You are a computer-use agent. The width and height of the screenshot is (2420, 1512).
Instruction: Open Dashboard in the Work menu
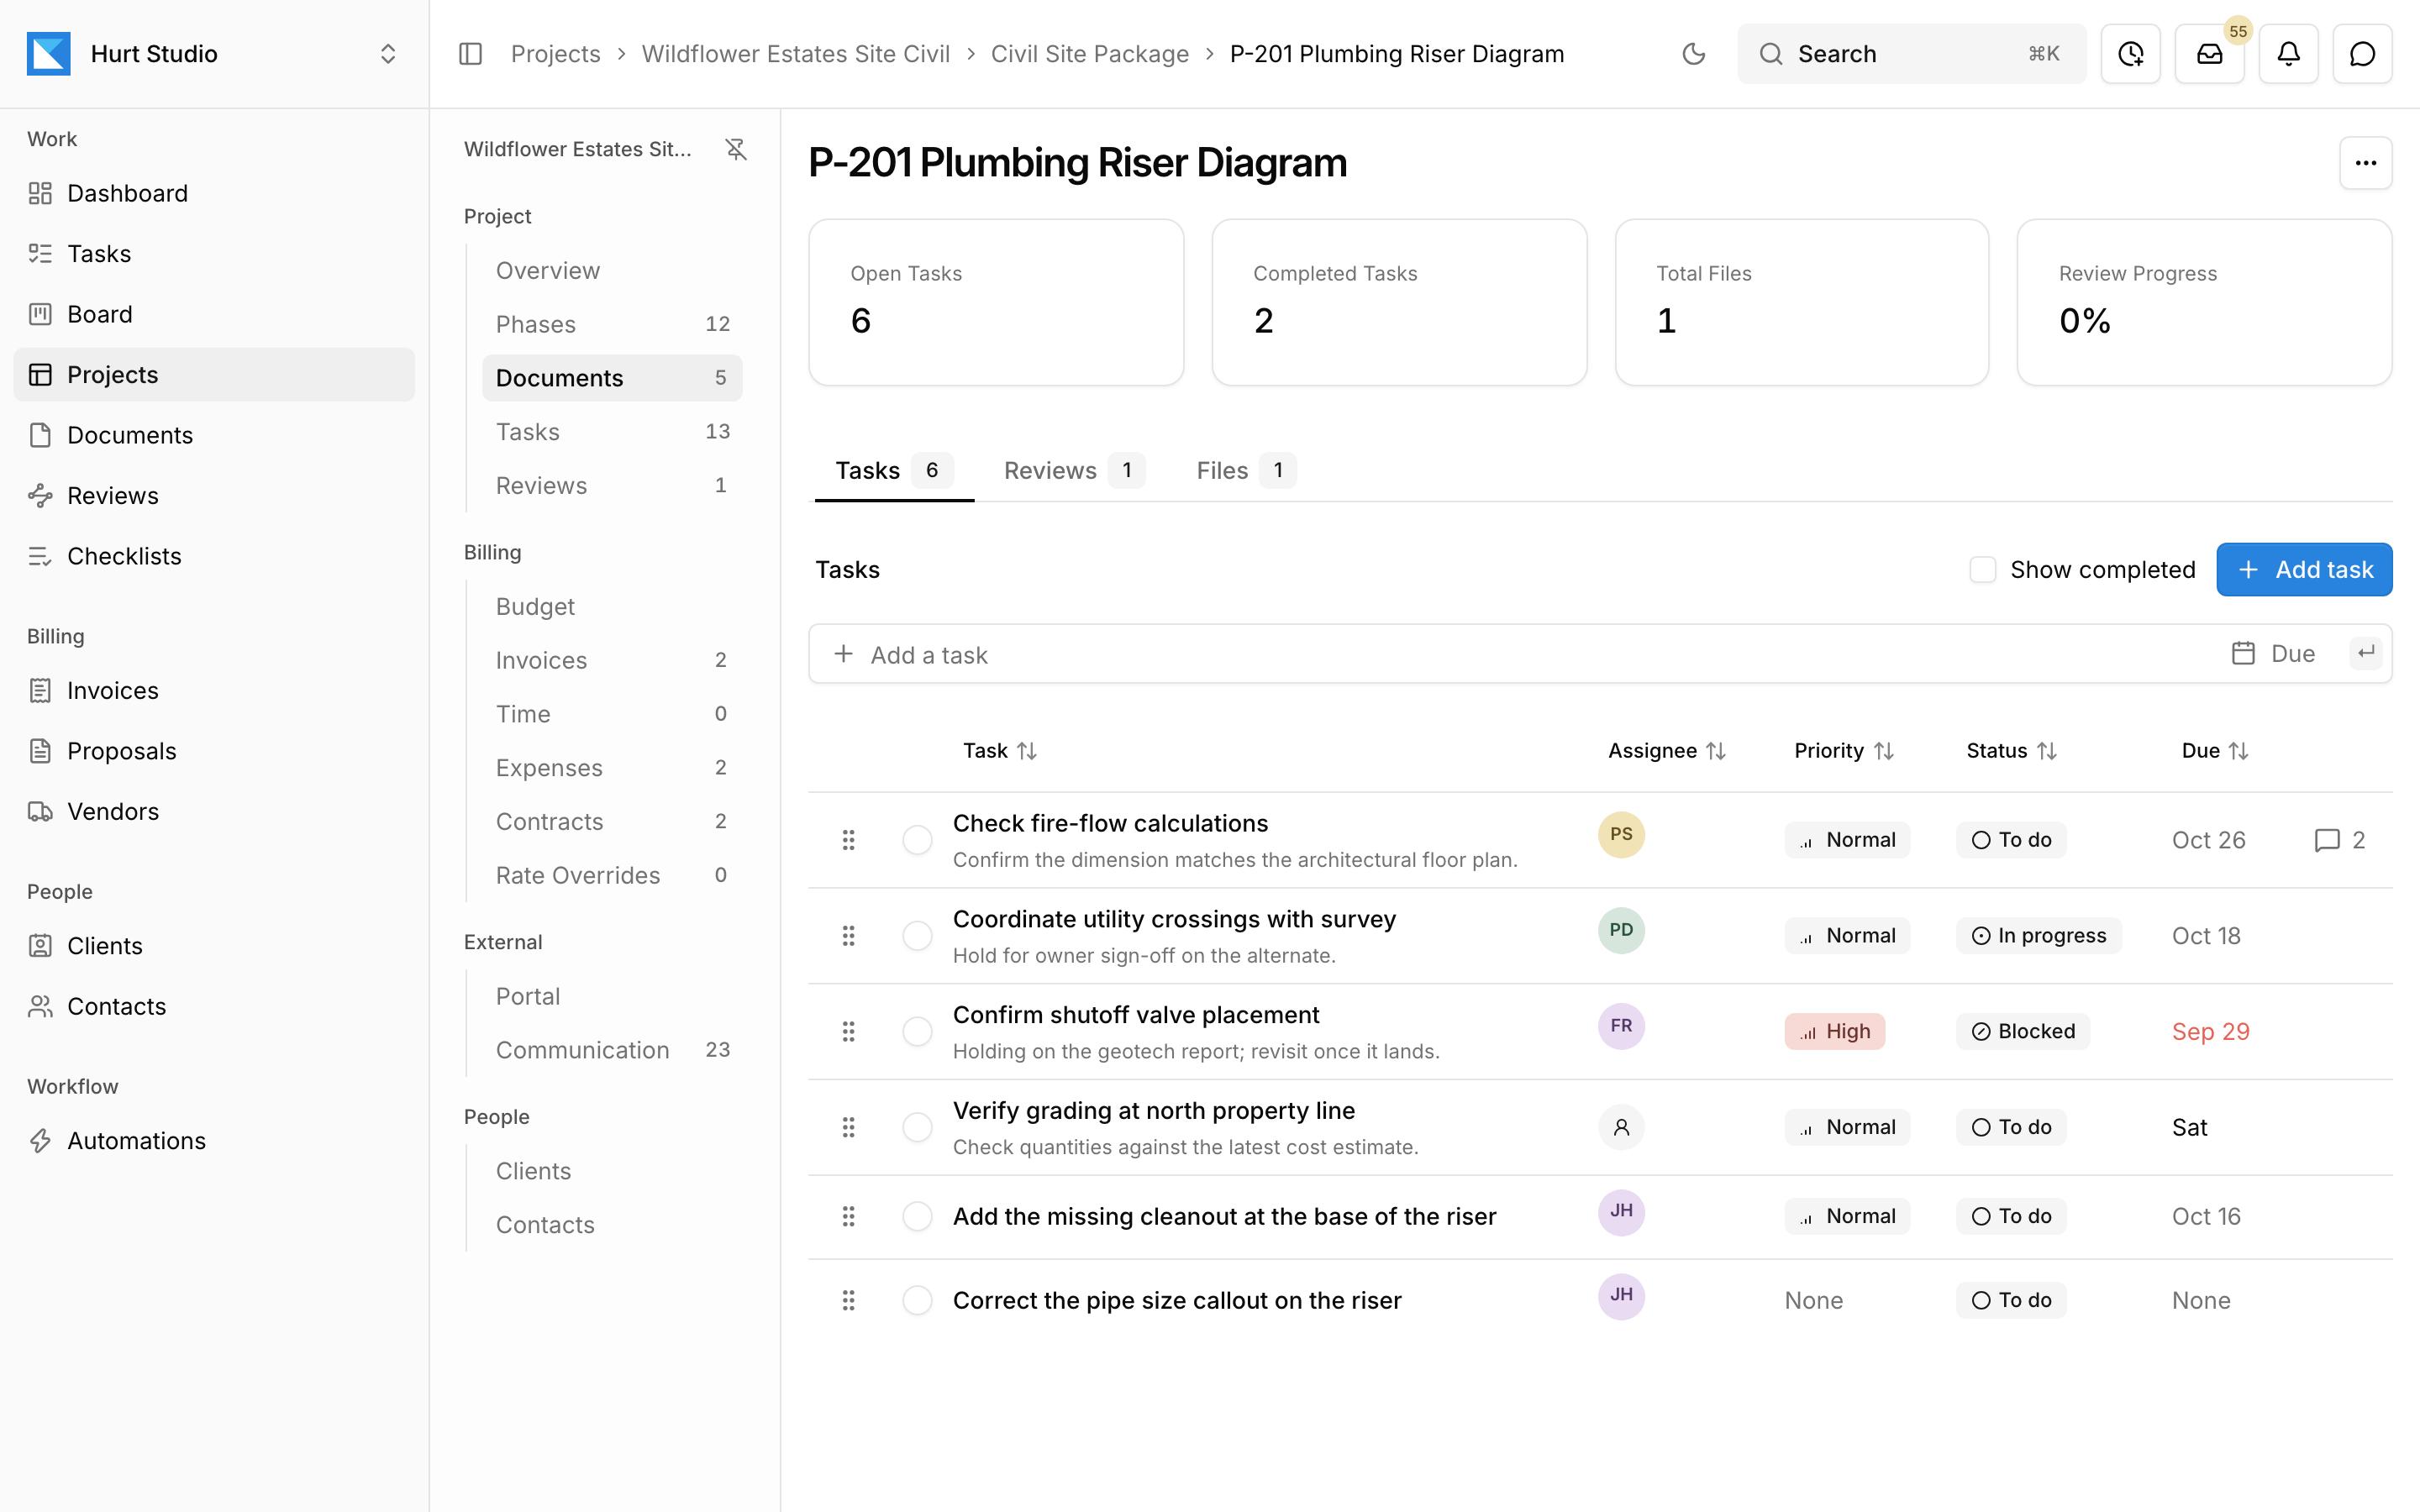[214, 193]
